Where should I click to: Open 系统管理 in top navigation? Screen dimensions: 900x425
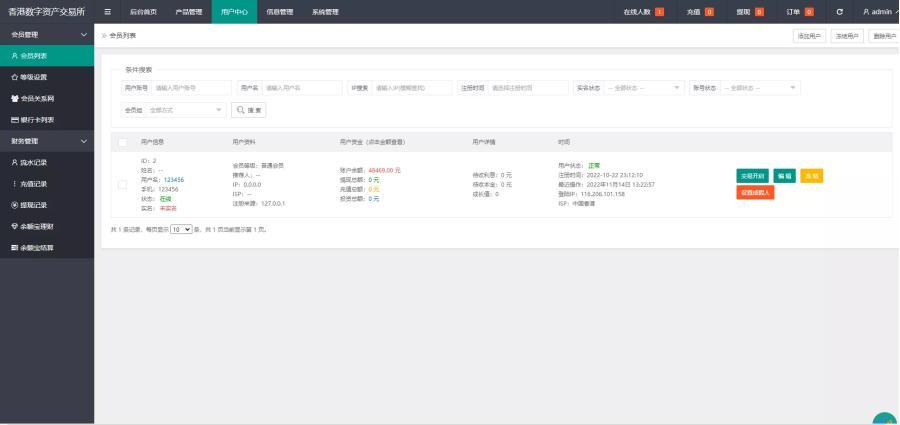pos(325,11)
